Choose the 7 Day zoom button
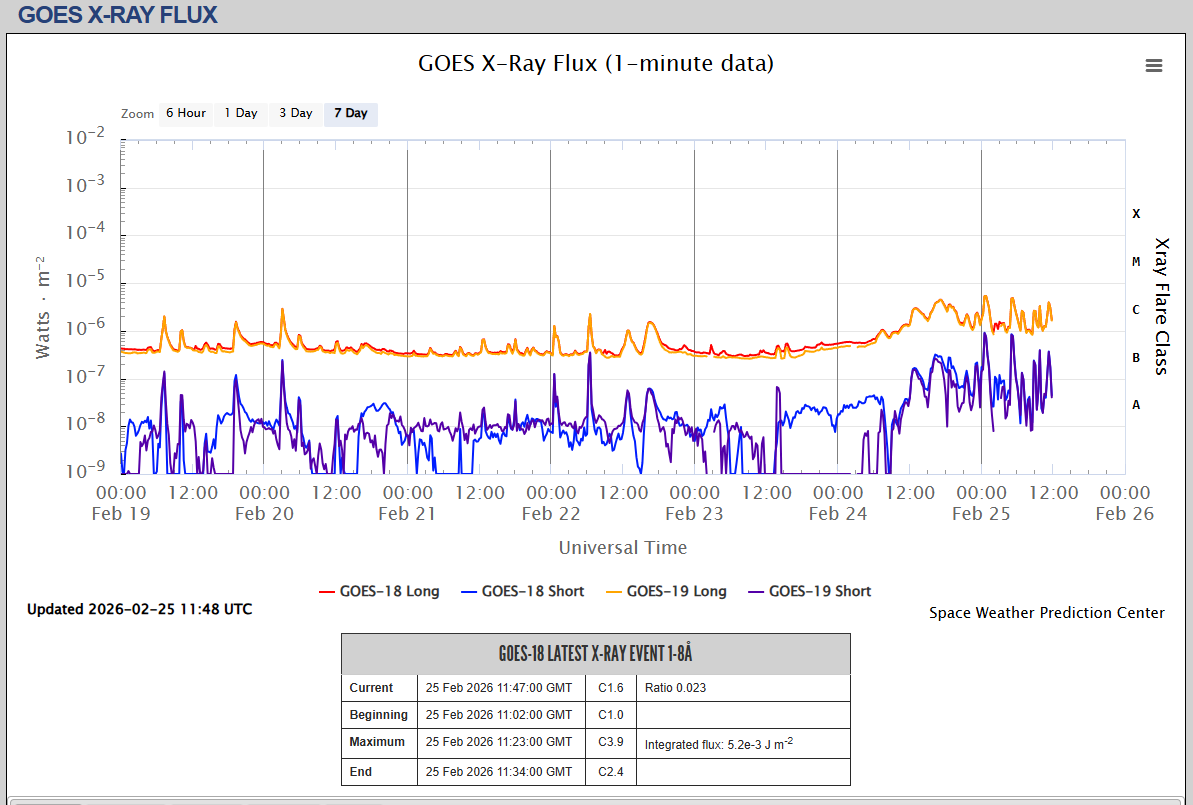 coord(350,114)
